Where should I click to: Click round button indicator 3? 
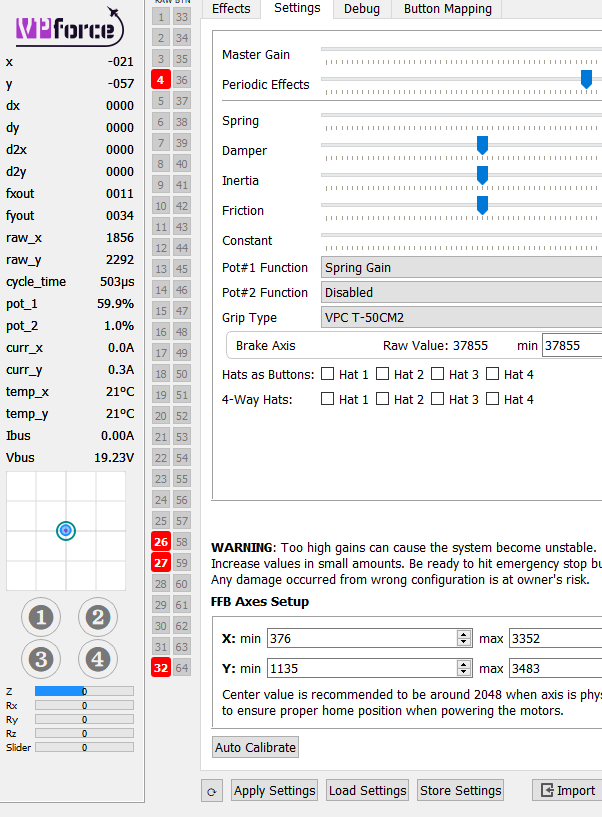pos(41,659)
